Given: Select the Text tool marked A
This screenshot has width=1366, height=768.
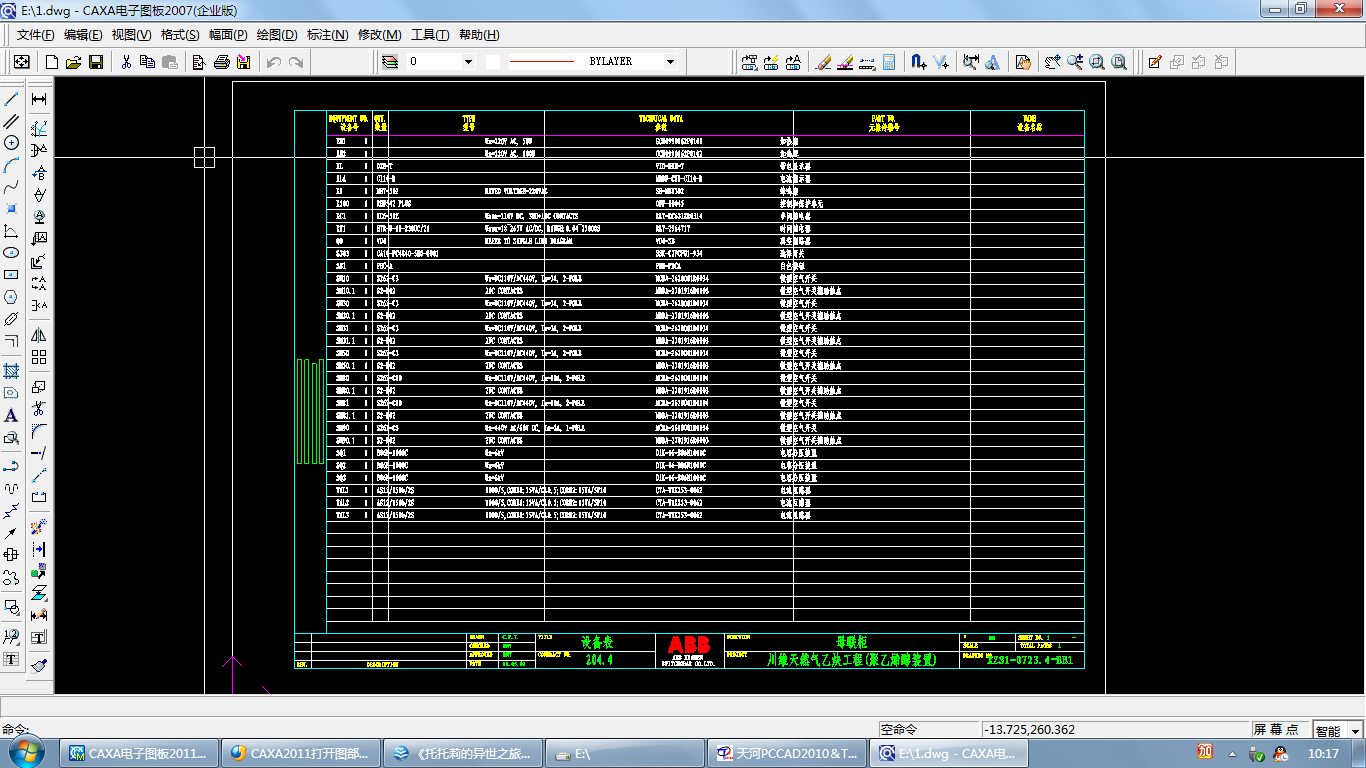Looking at the screenshot, I should click(12, 416).
